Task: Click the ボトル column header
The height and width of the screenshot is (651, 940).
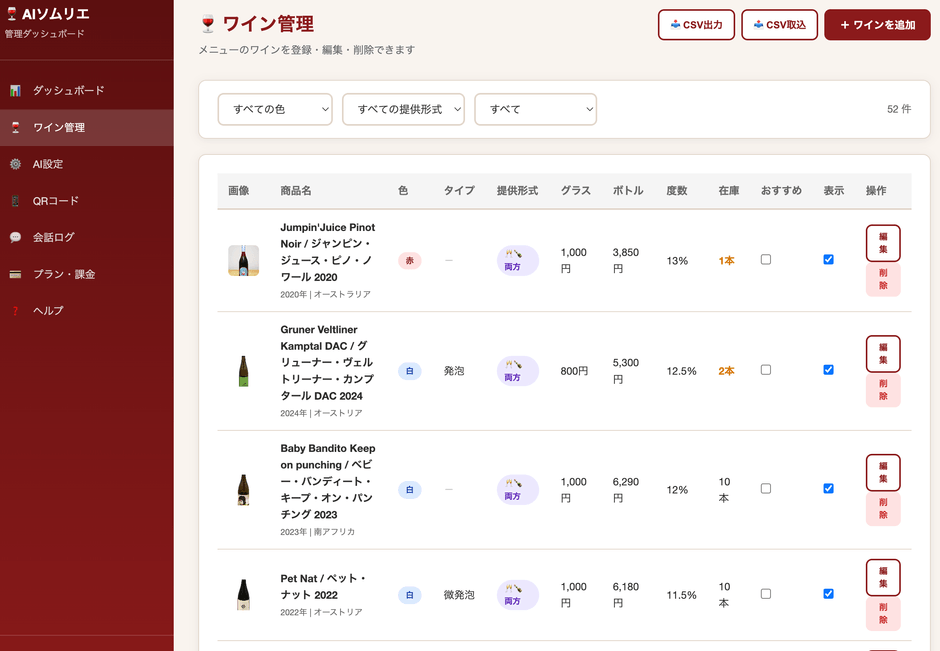Action: point(628,191)
